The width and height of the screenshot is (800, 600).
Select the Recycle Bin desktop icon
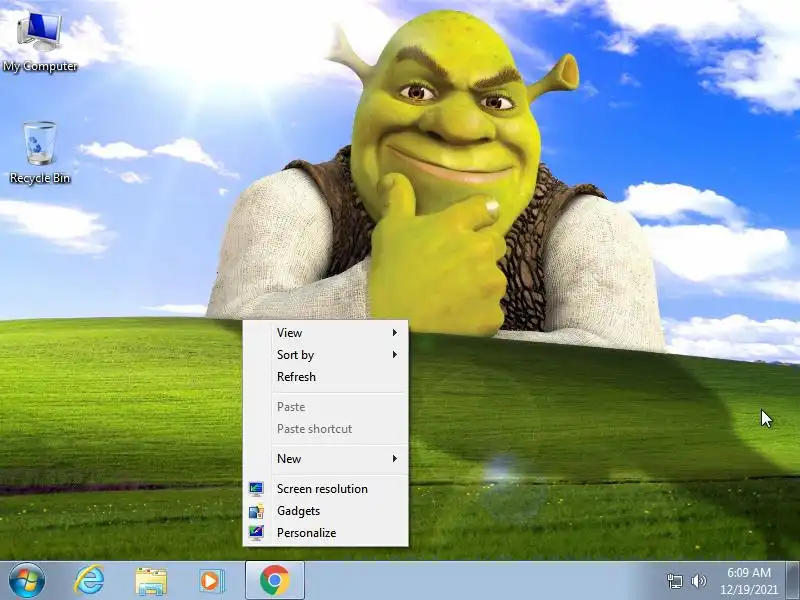[40, 152]
